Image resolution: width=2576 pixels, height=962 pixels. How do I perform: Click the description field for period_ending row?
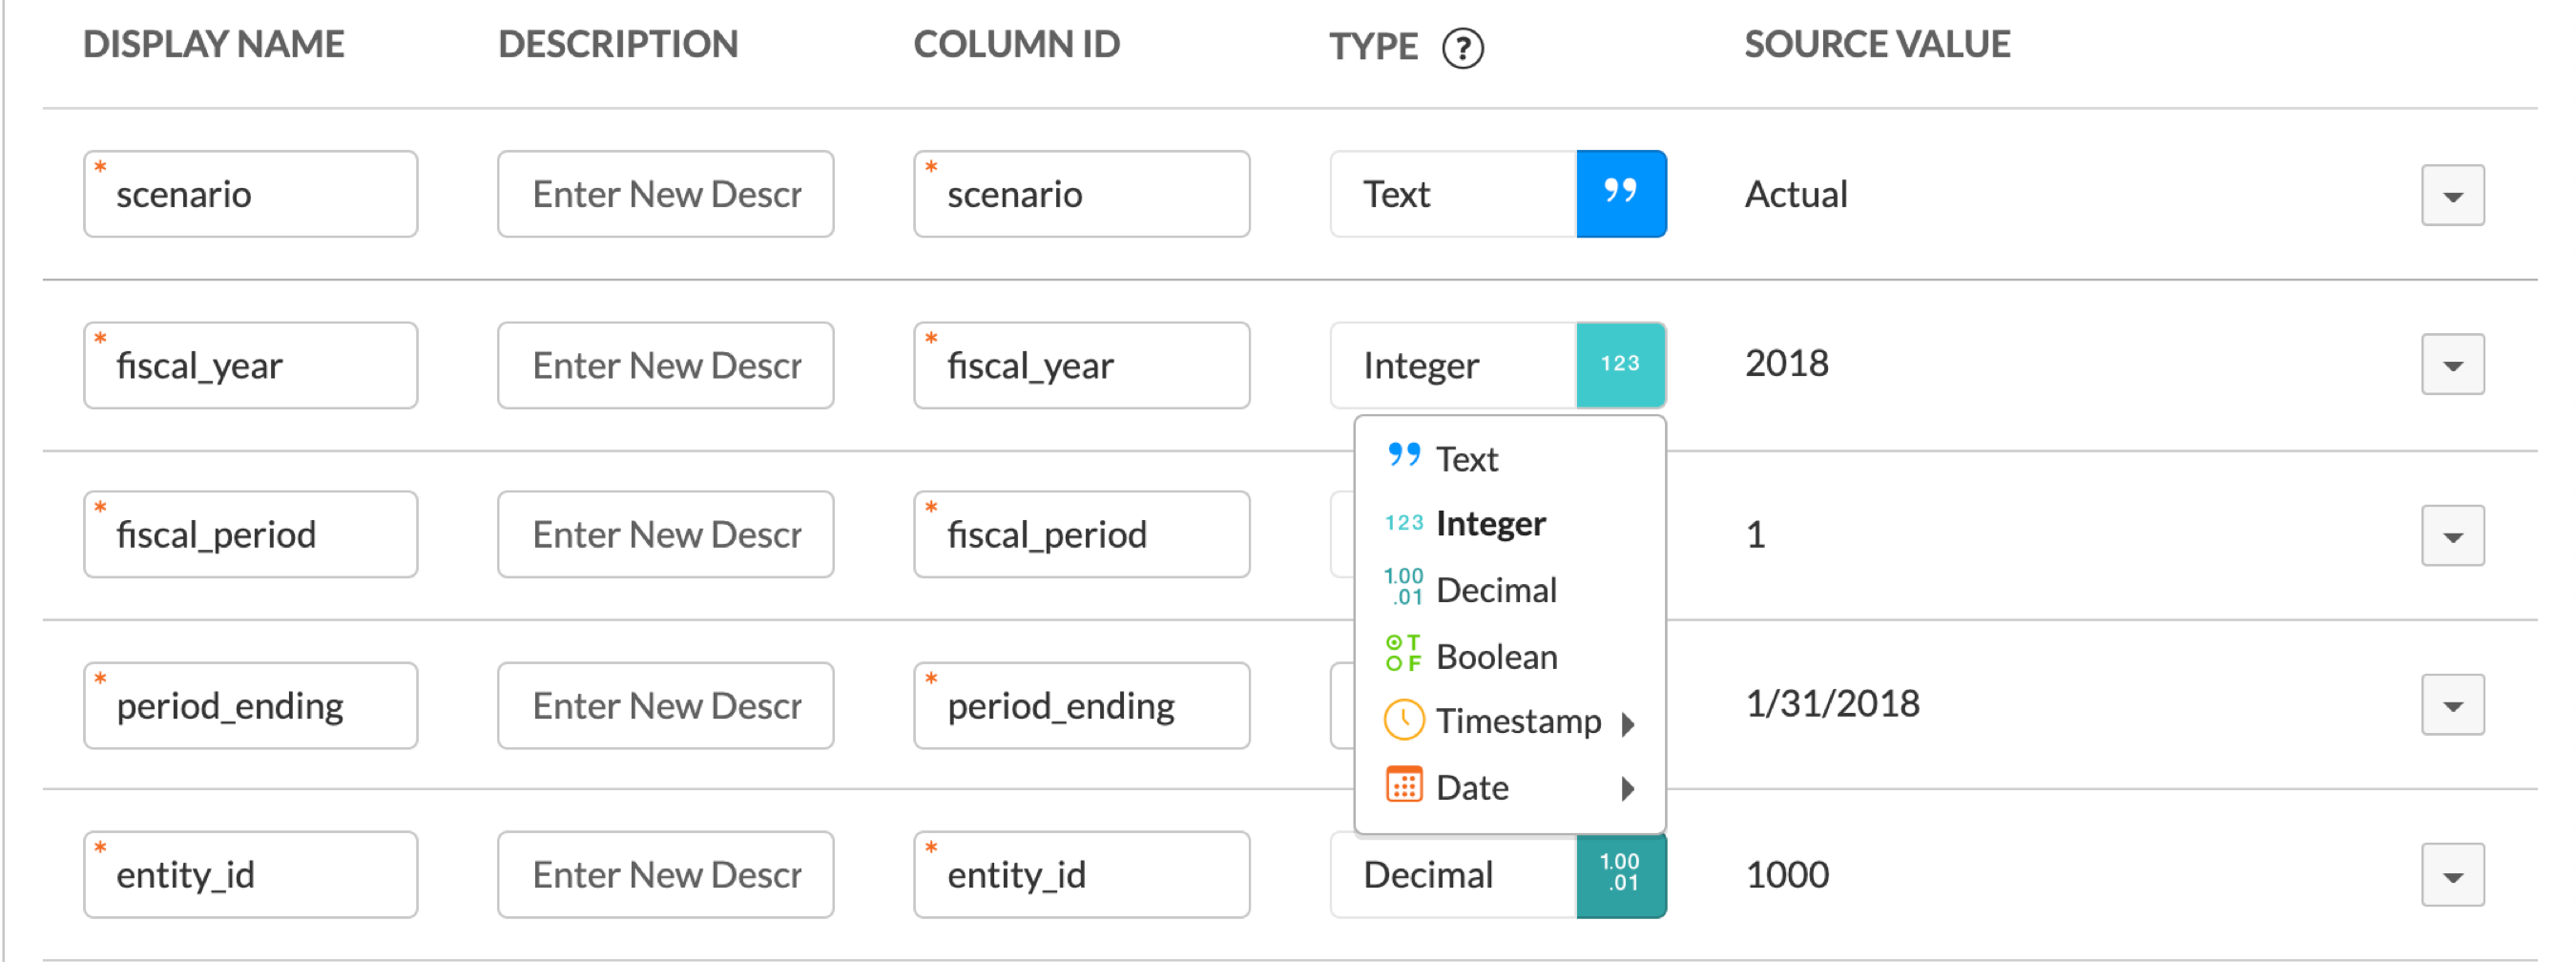pos(665,705)
